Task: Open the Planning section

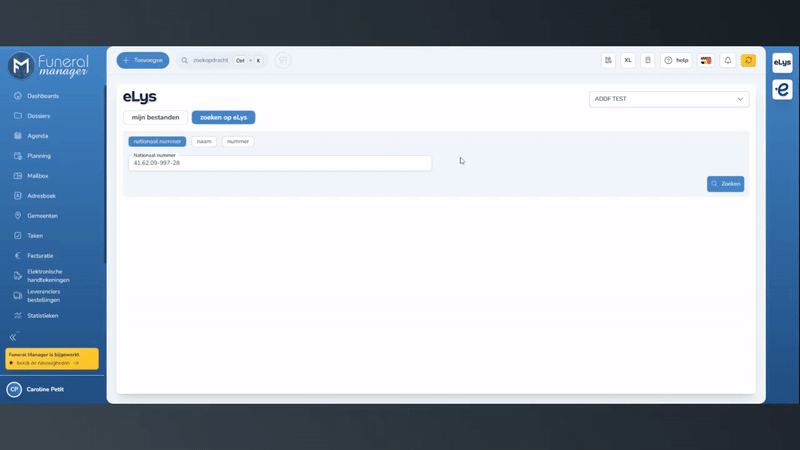Action: pyautogui.click(x=39, y=156)
